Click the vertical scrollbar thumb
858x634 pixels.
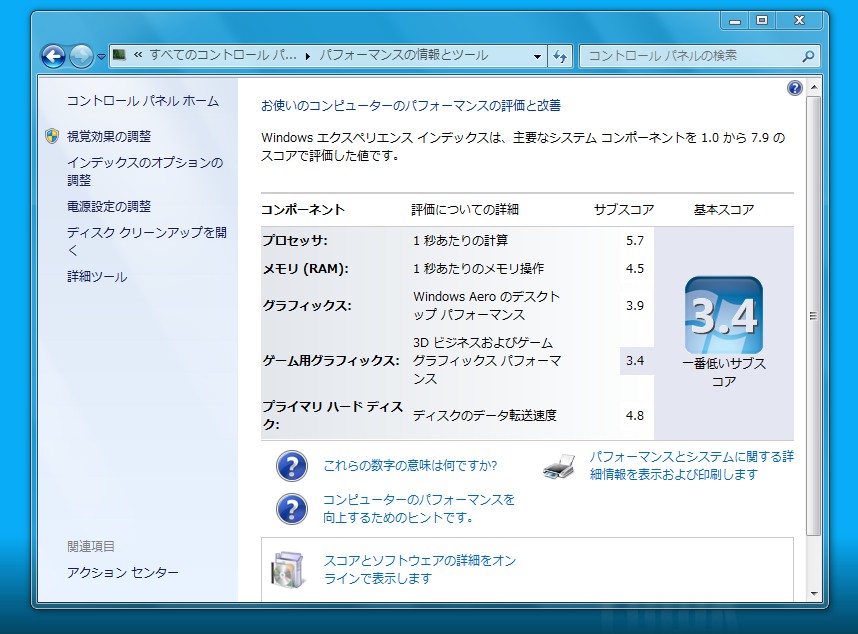(814, 316)
